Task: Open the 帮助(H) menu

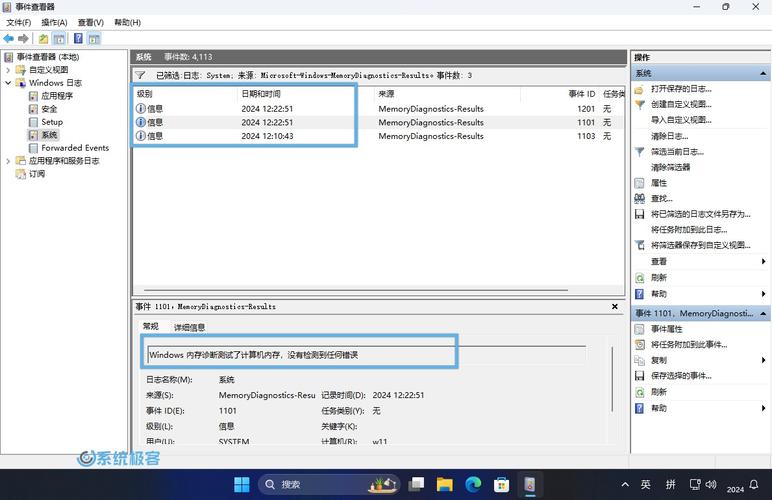Action: (128, 23)
